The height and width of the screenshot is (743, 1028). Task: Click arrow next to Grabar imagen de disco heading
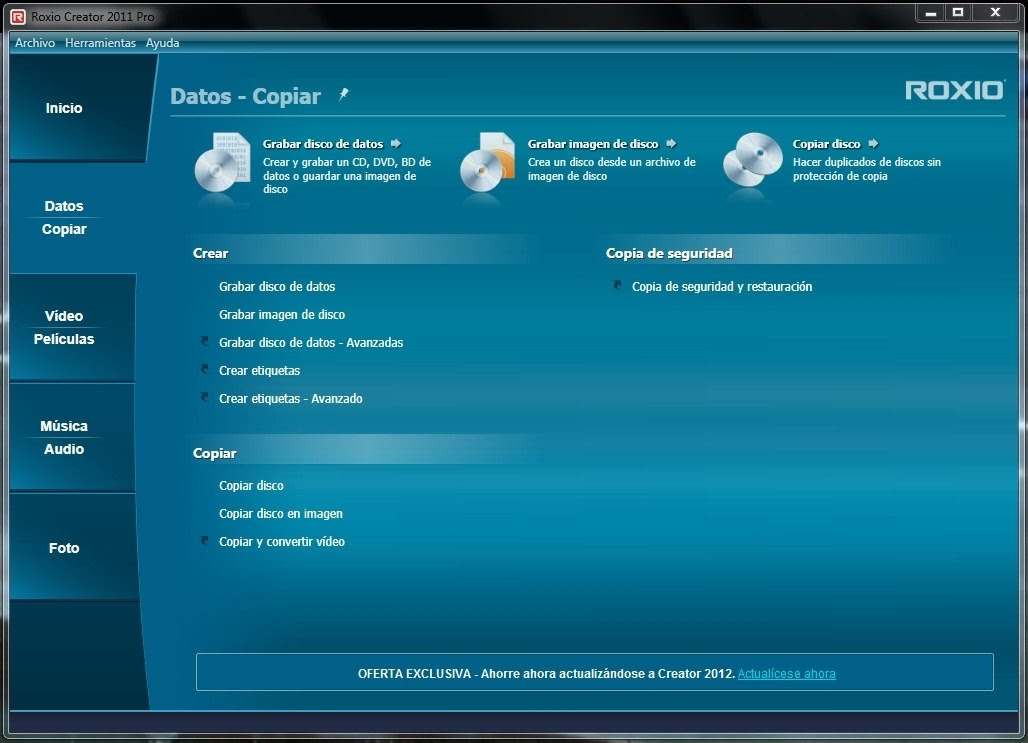coord(671,144)
